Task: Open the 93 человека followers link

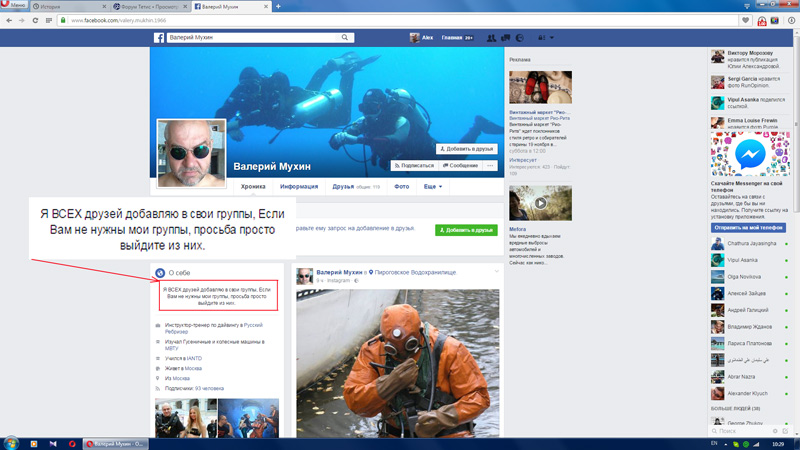Action: [209, 389]
